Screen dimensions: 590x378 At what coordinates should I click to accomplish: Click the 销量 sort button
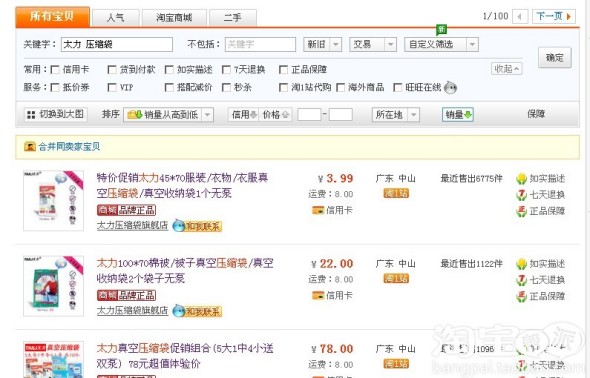point(458,115)
